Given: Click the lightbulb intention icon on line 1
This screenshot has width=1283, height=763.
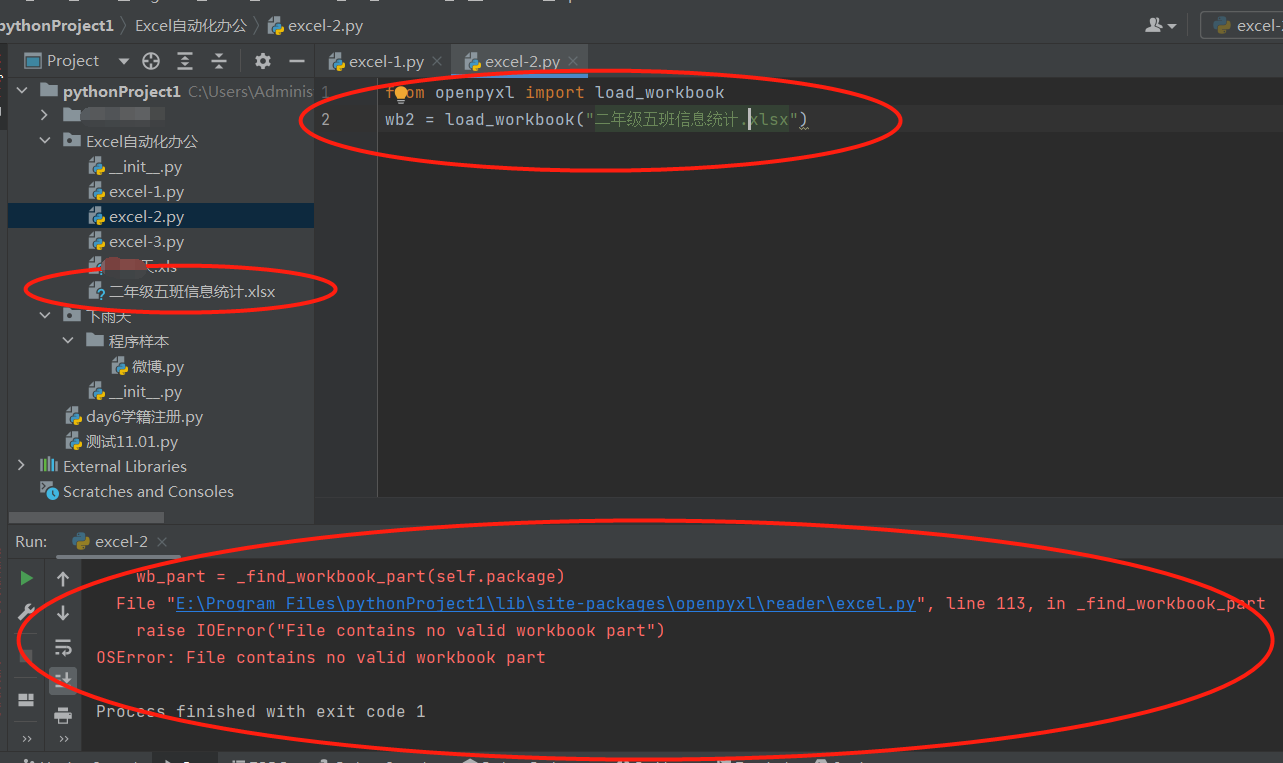Looking at the screenshot, I should (401, 94).
